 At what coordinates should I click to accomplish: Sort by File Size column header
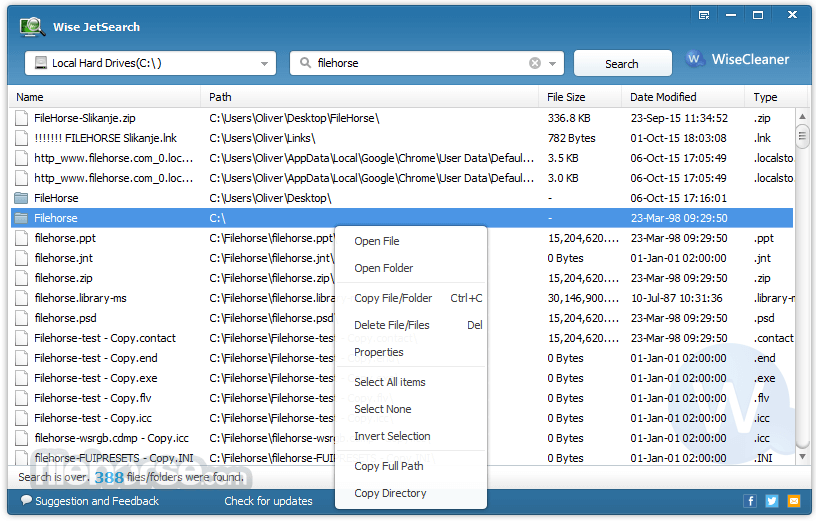pos(580,97)
